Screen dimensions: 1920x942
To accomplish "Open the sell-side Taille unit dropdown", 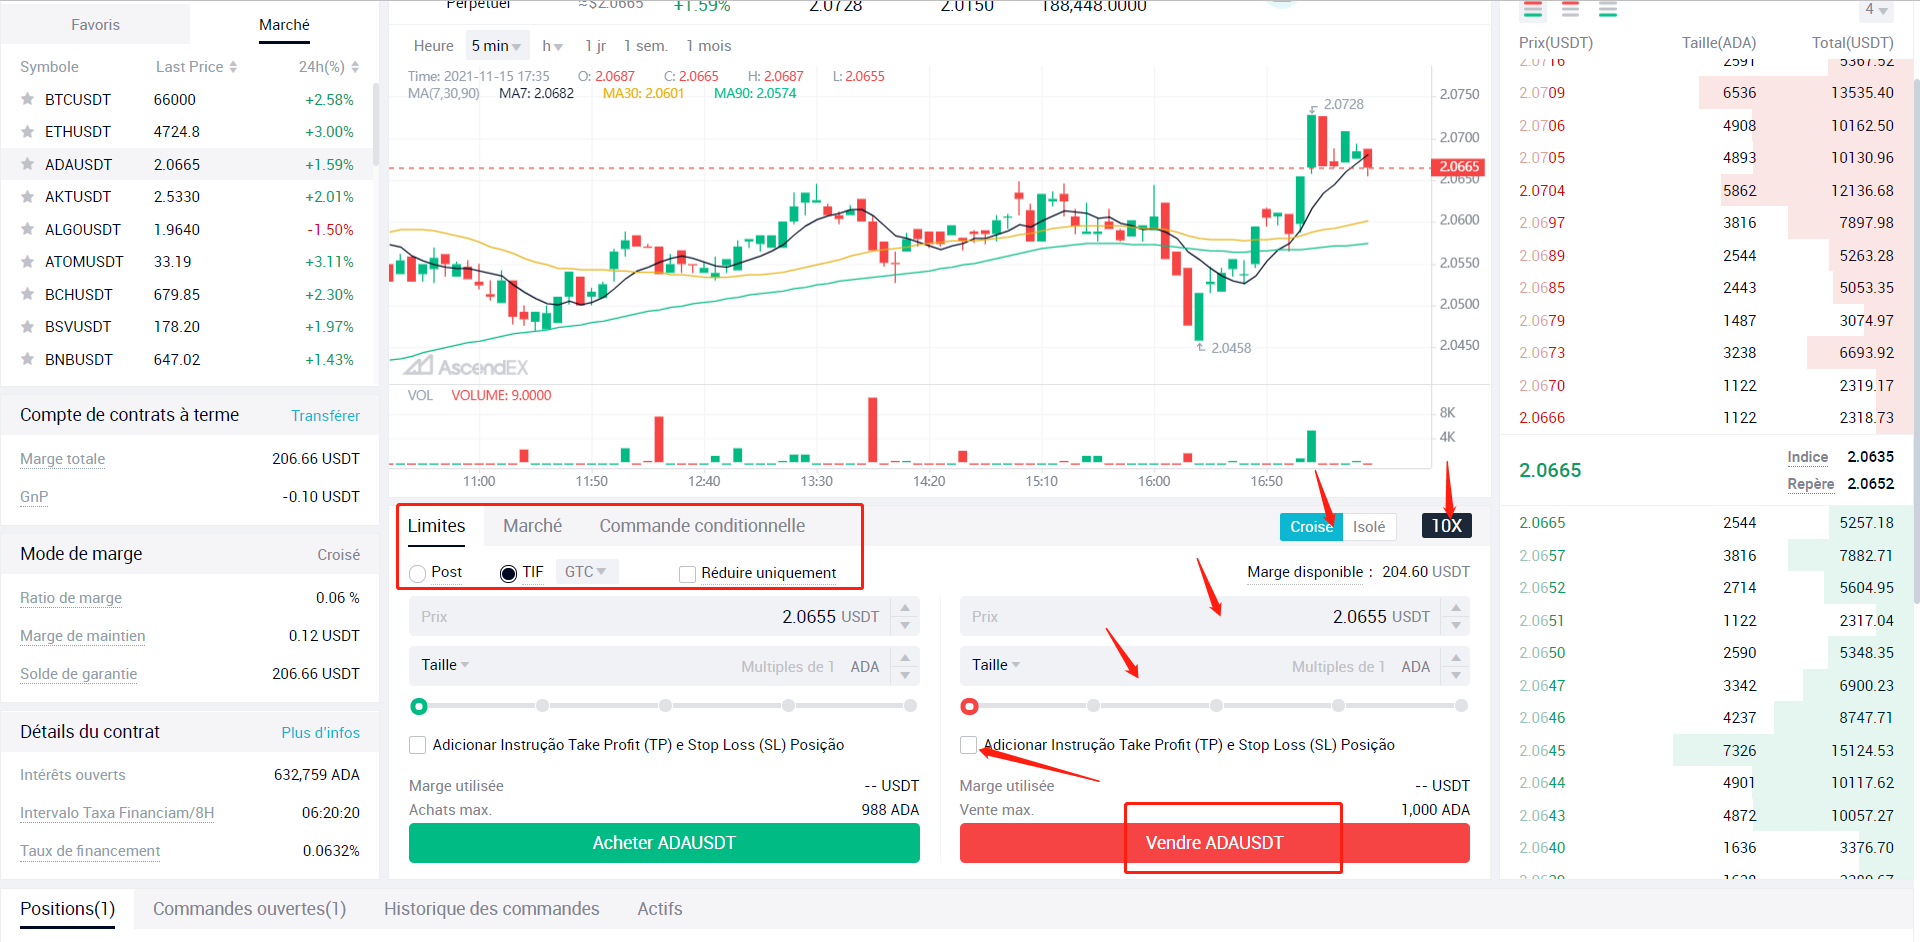I will 996,665.
